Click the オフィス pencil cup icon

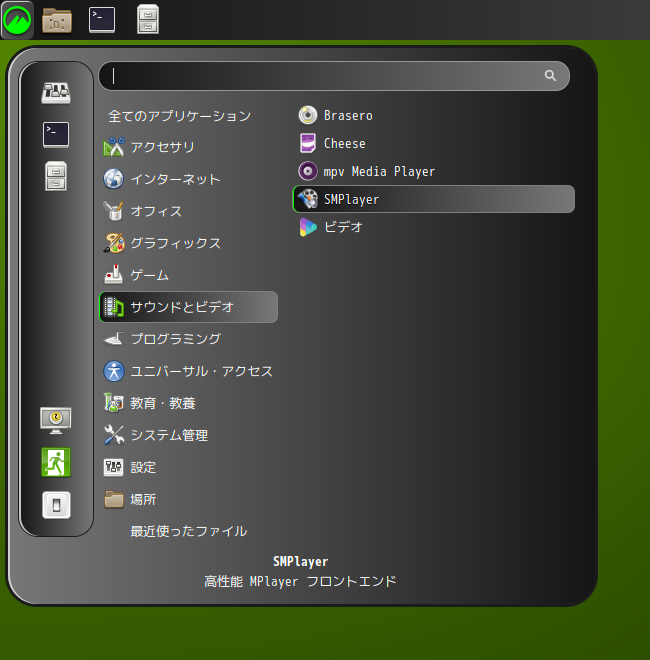click(x=114, y=211)
